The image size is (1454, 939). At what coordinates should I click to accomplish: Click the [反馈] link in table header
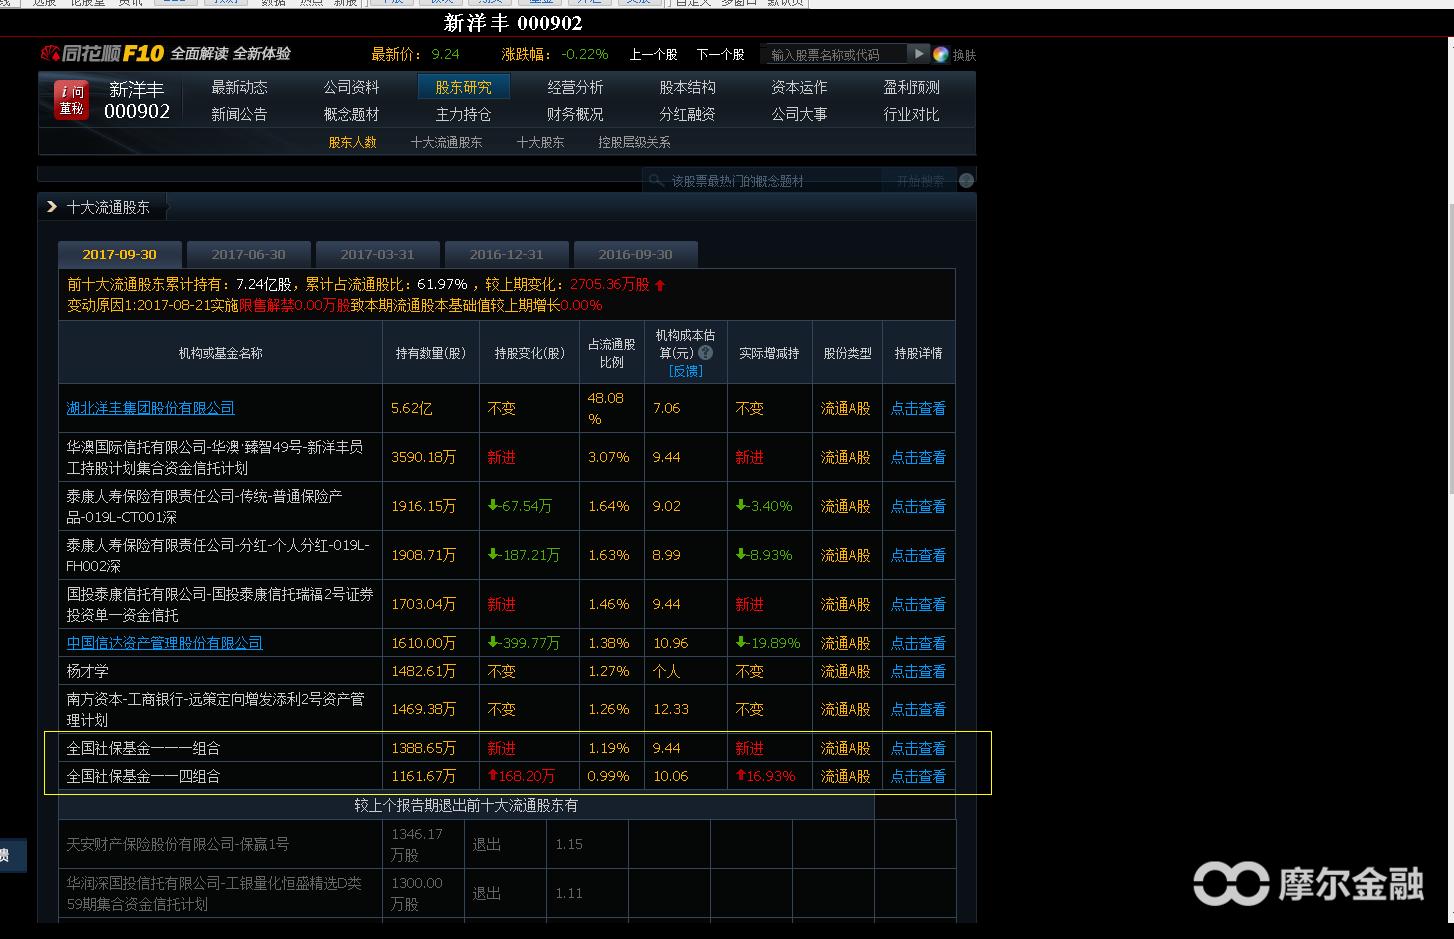pos(685,371)
